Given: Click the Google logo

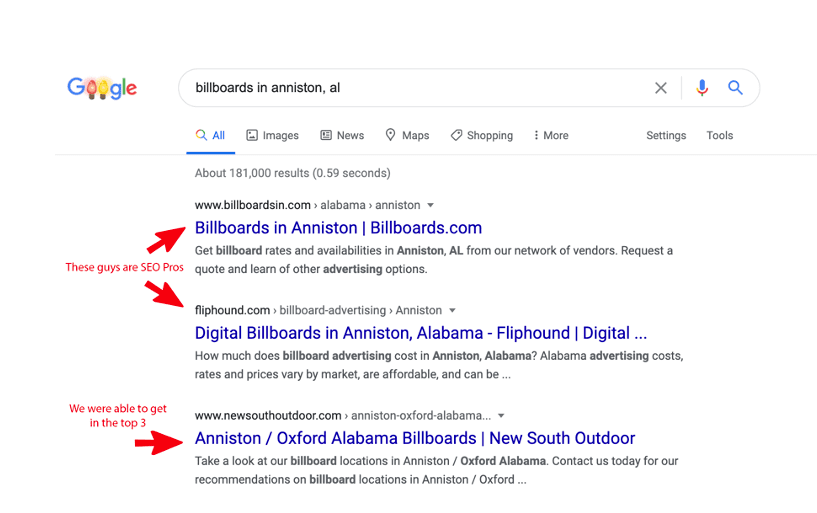Looking at the screenshot, I should [x=102, y=88].
